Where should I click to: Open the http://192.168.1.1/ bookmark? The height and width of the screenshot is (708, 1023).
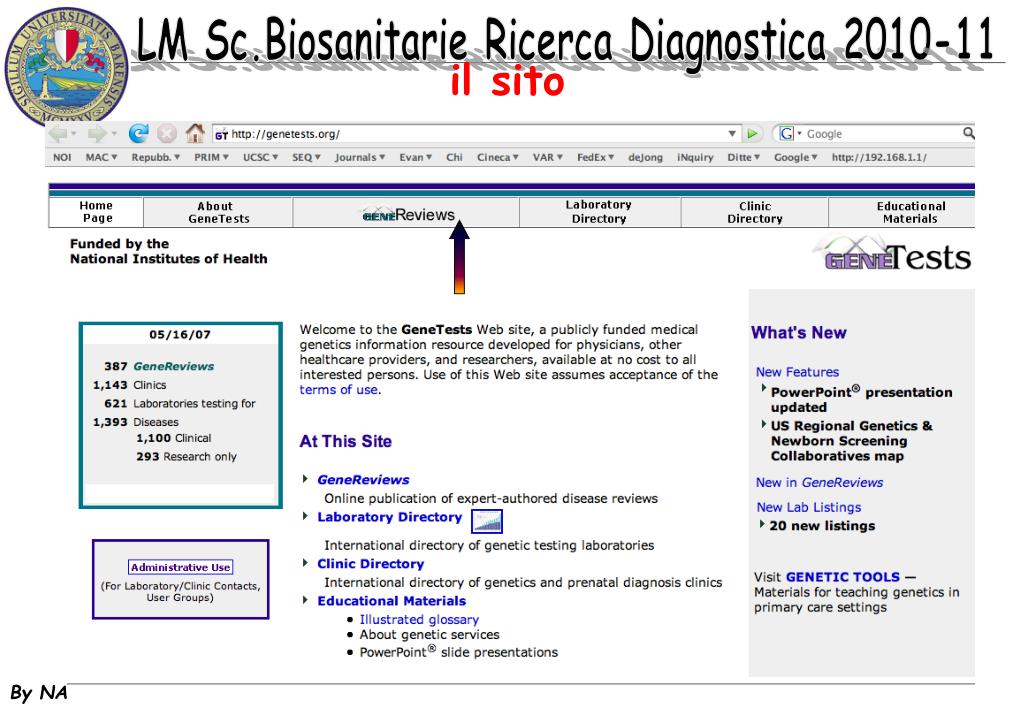(879, 157)
